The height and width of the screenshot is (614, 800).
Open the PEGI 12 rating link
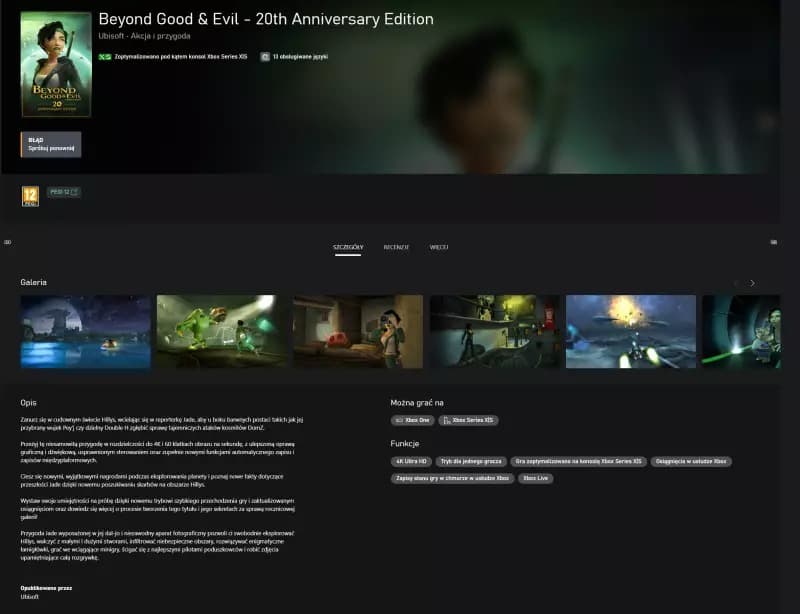coord(64,192)
